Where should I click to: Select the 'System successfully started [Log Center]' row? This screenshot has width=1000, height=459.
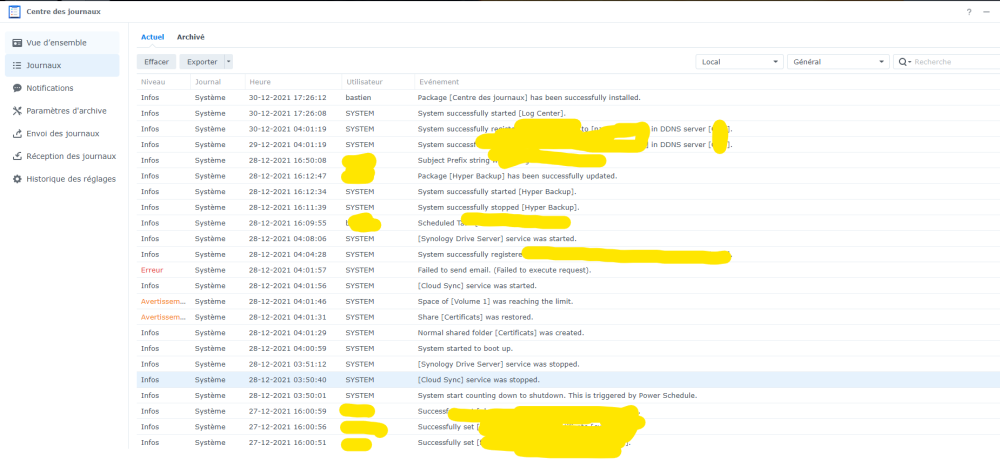point(568,113)
